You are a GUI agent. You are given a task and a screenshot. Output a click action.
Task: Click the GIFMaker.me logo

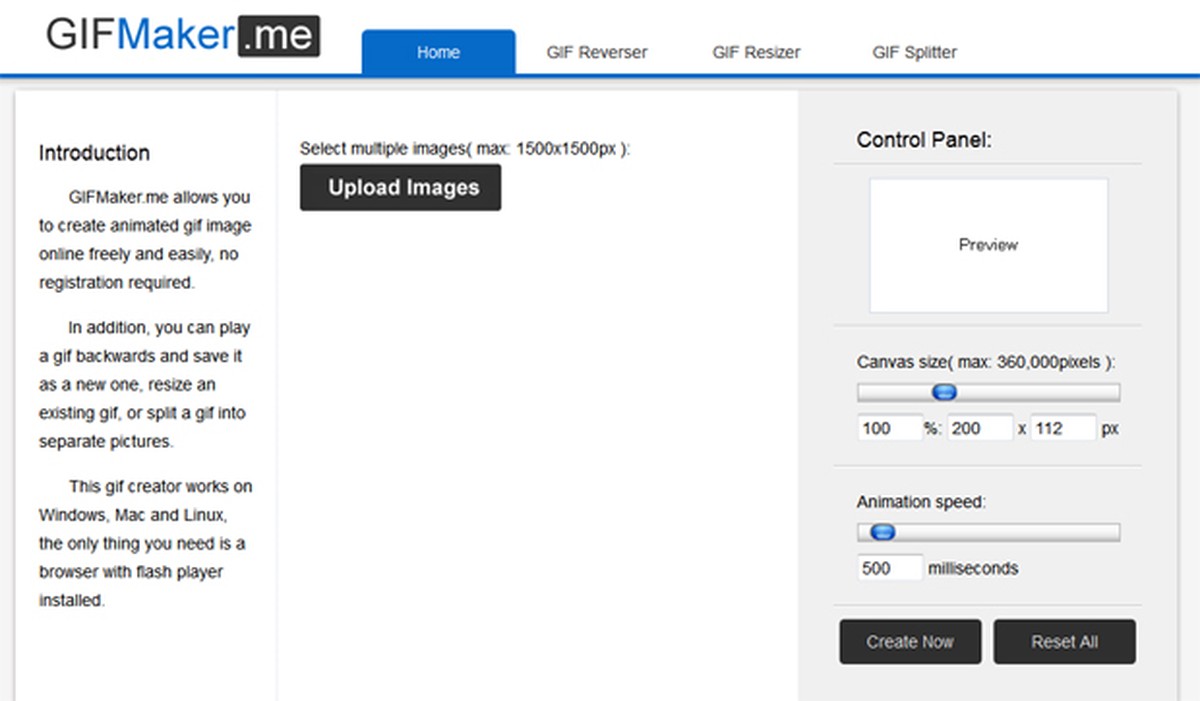click(182, 36)
